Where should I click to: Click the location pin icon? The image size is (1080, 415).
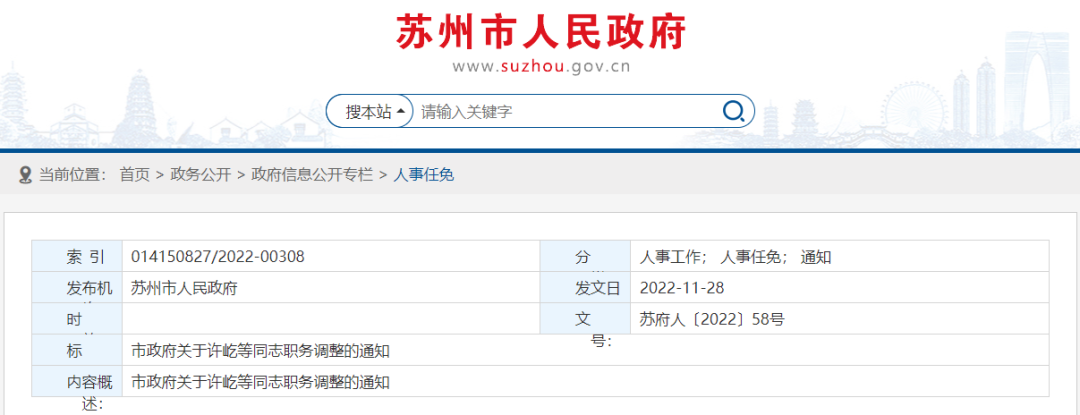coord(25,175)
